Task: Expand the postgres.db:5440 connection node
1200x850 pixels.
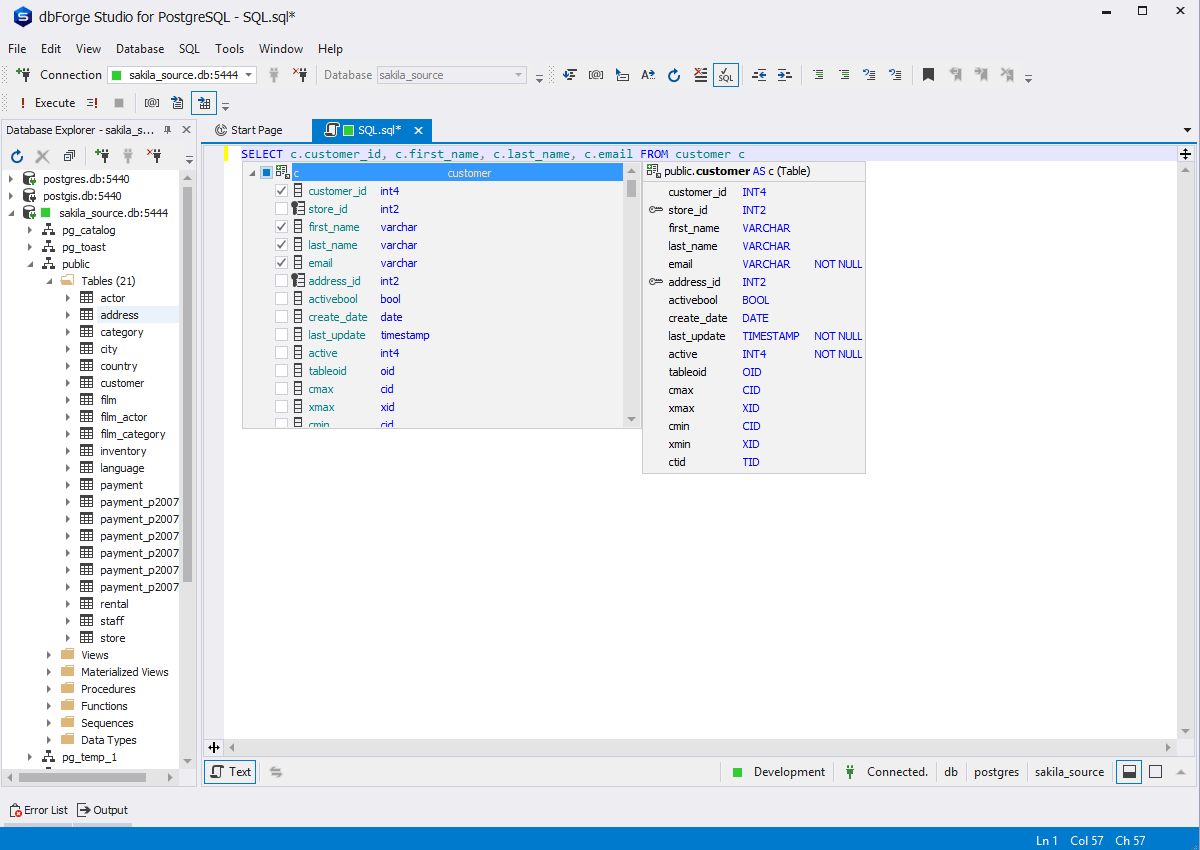Action: pyautogui.click(x=11, y=179)
